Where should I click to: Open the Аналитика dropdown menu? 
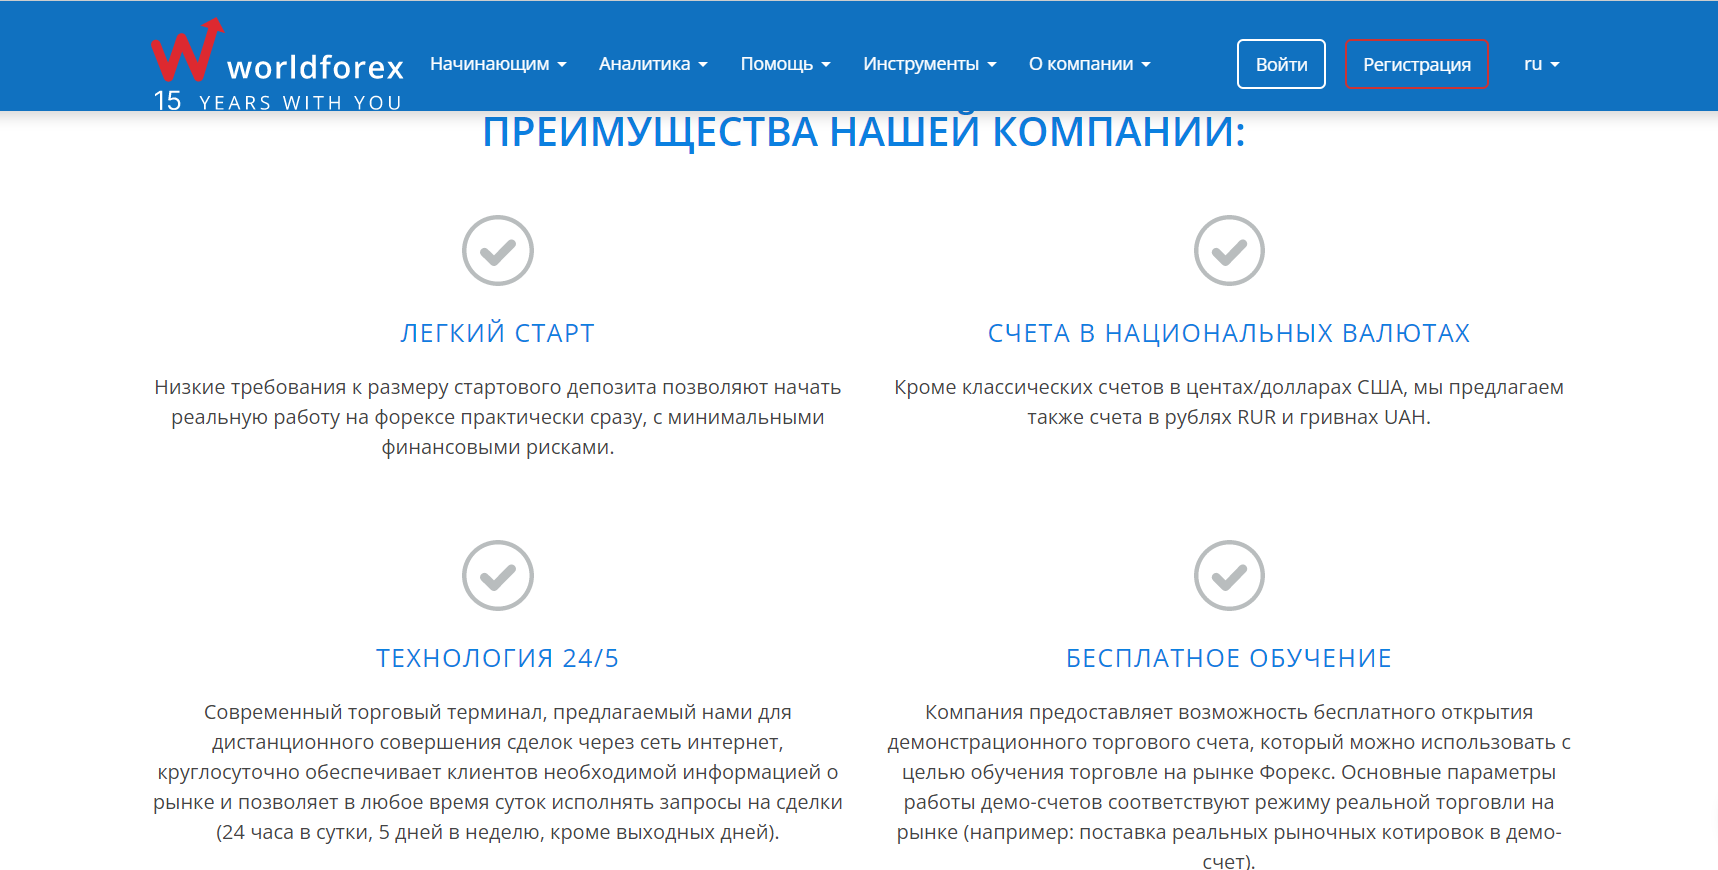point(653,64)
